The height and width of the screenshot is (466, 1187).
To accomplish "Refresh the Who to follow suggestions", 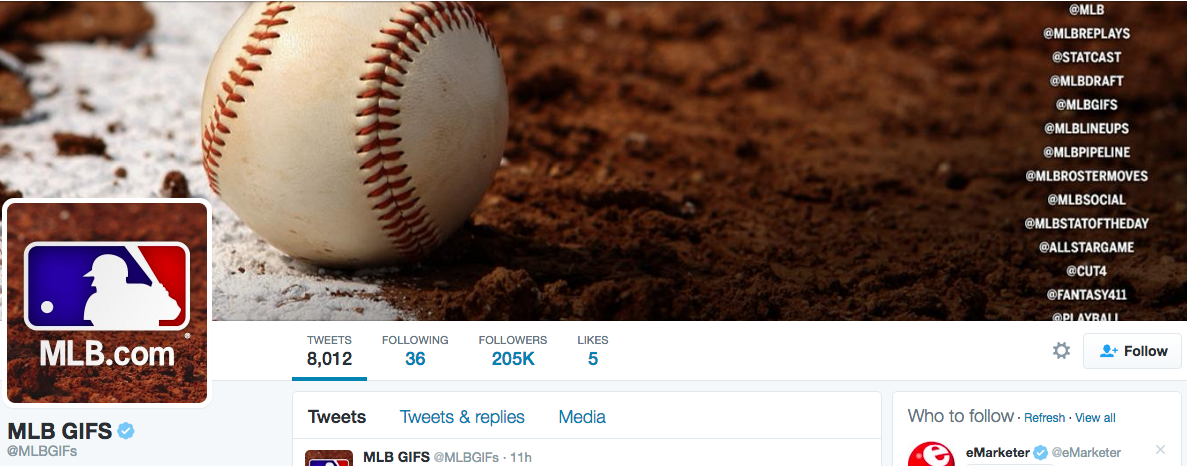I will [x=1045, y=418].
